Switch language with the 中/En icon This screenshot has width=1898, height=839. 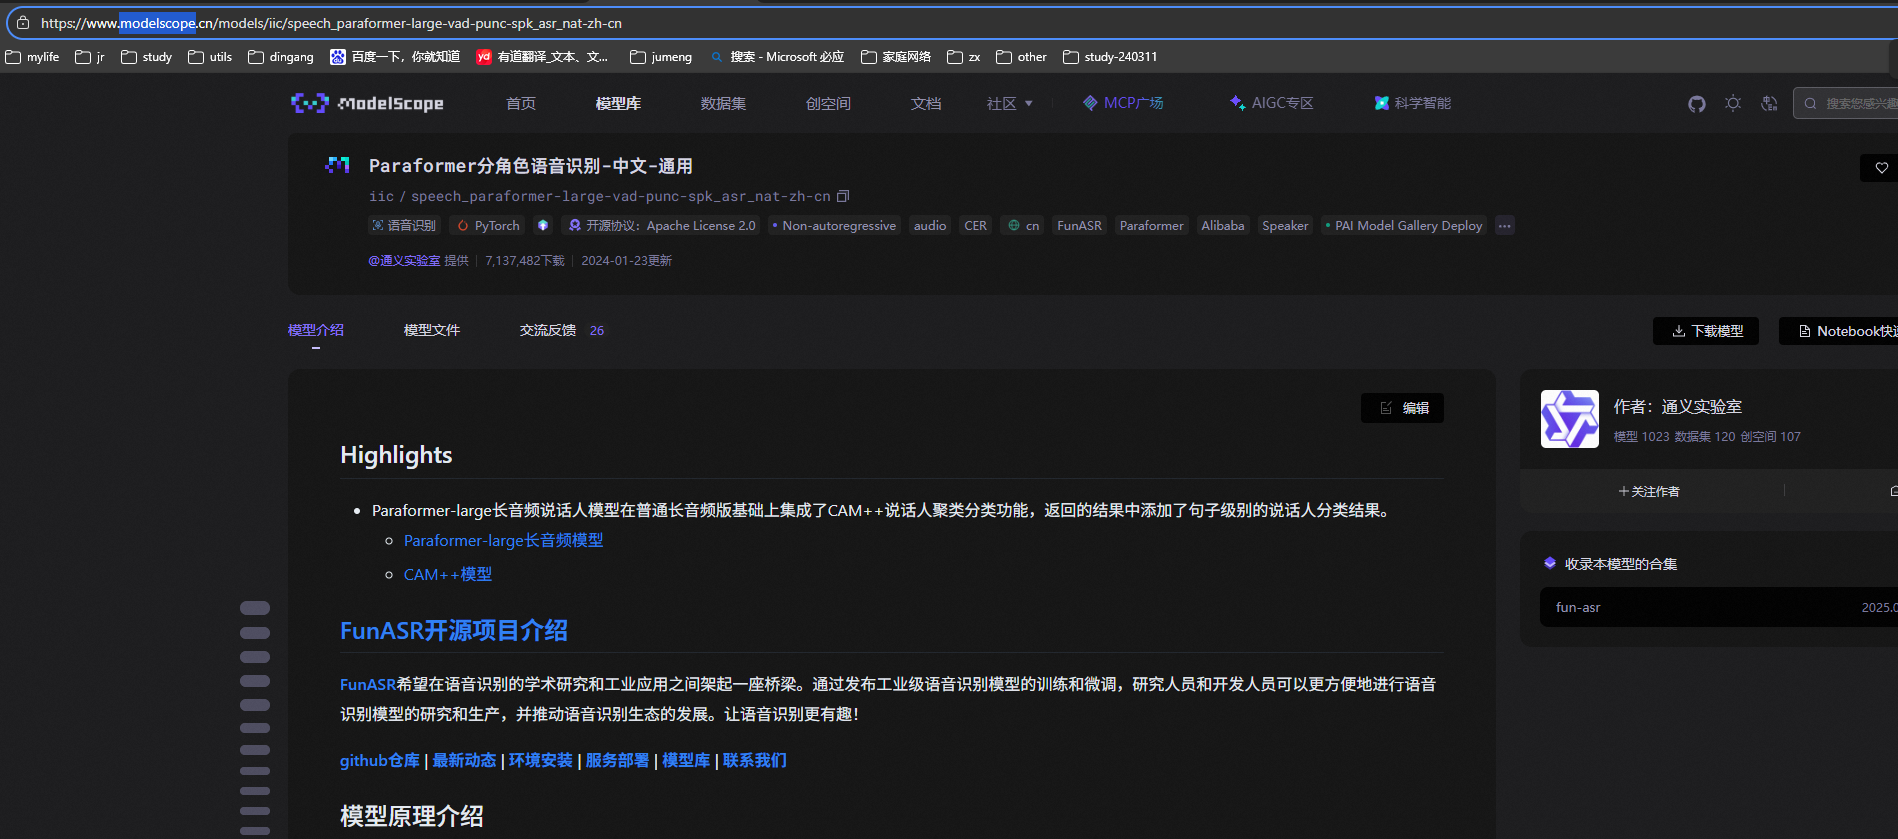coord(1769,104)
